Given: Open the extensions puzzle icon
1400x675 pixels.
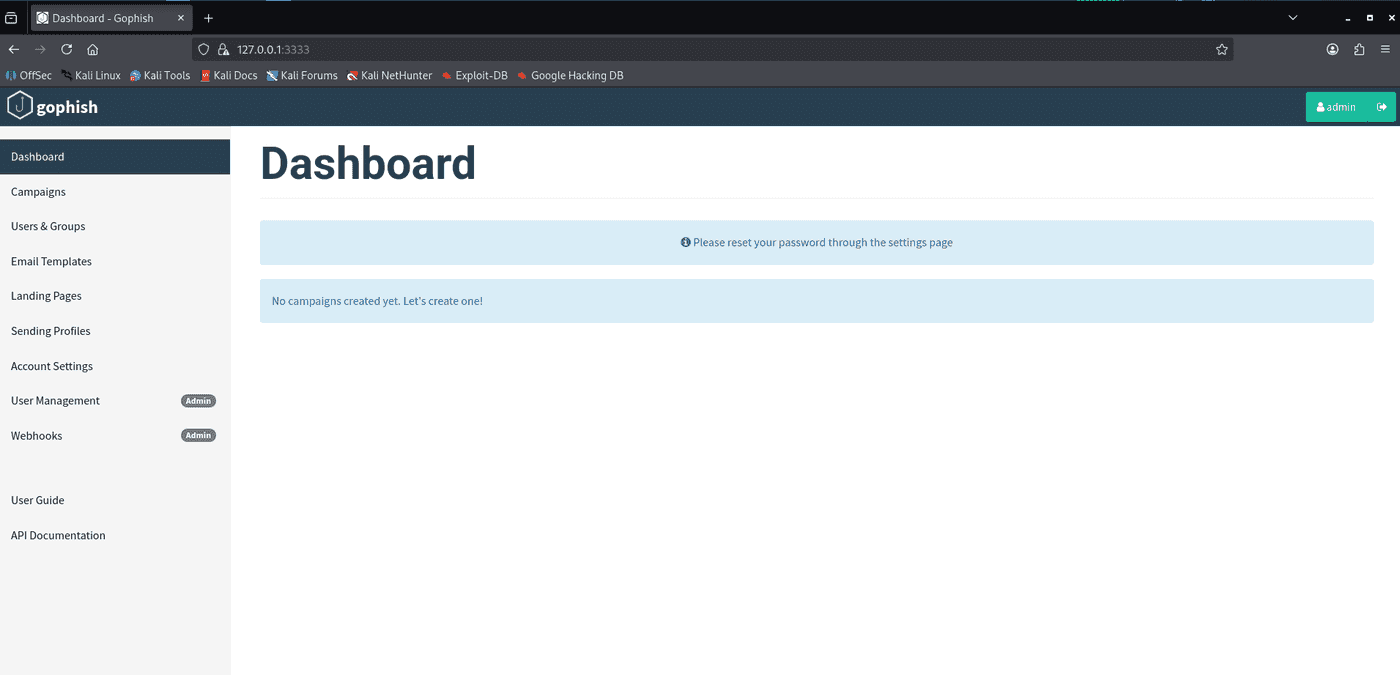Looking at the screenshot, I should click(1359, 49).
